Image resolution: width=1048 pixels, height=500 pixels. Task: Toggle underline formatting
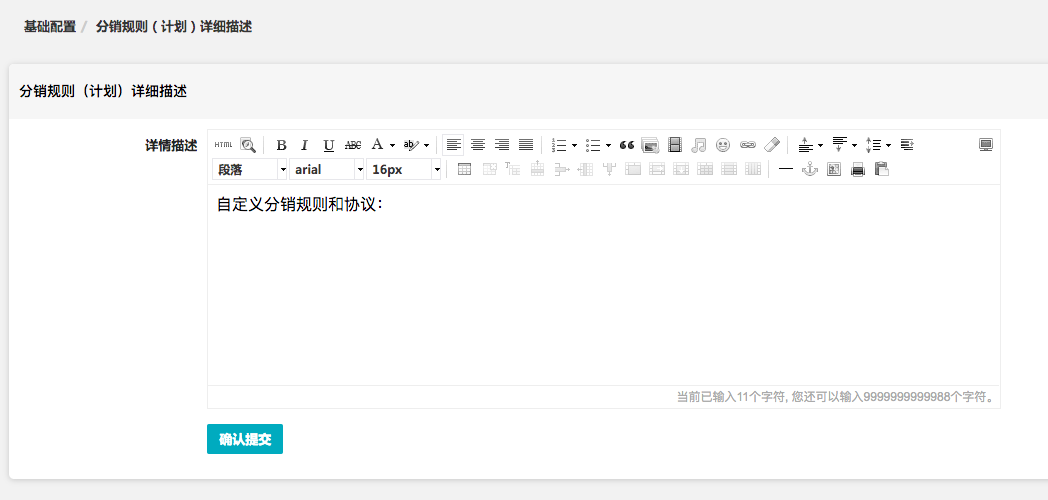(328, 144)
